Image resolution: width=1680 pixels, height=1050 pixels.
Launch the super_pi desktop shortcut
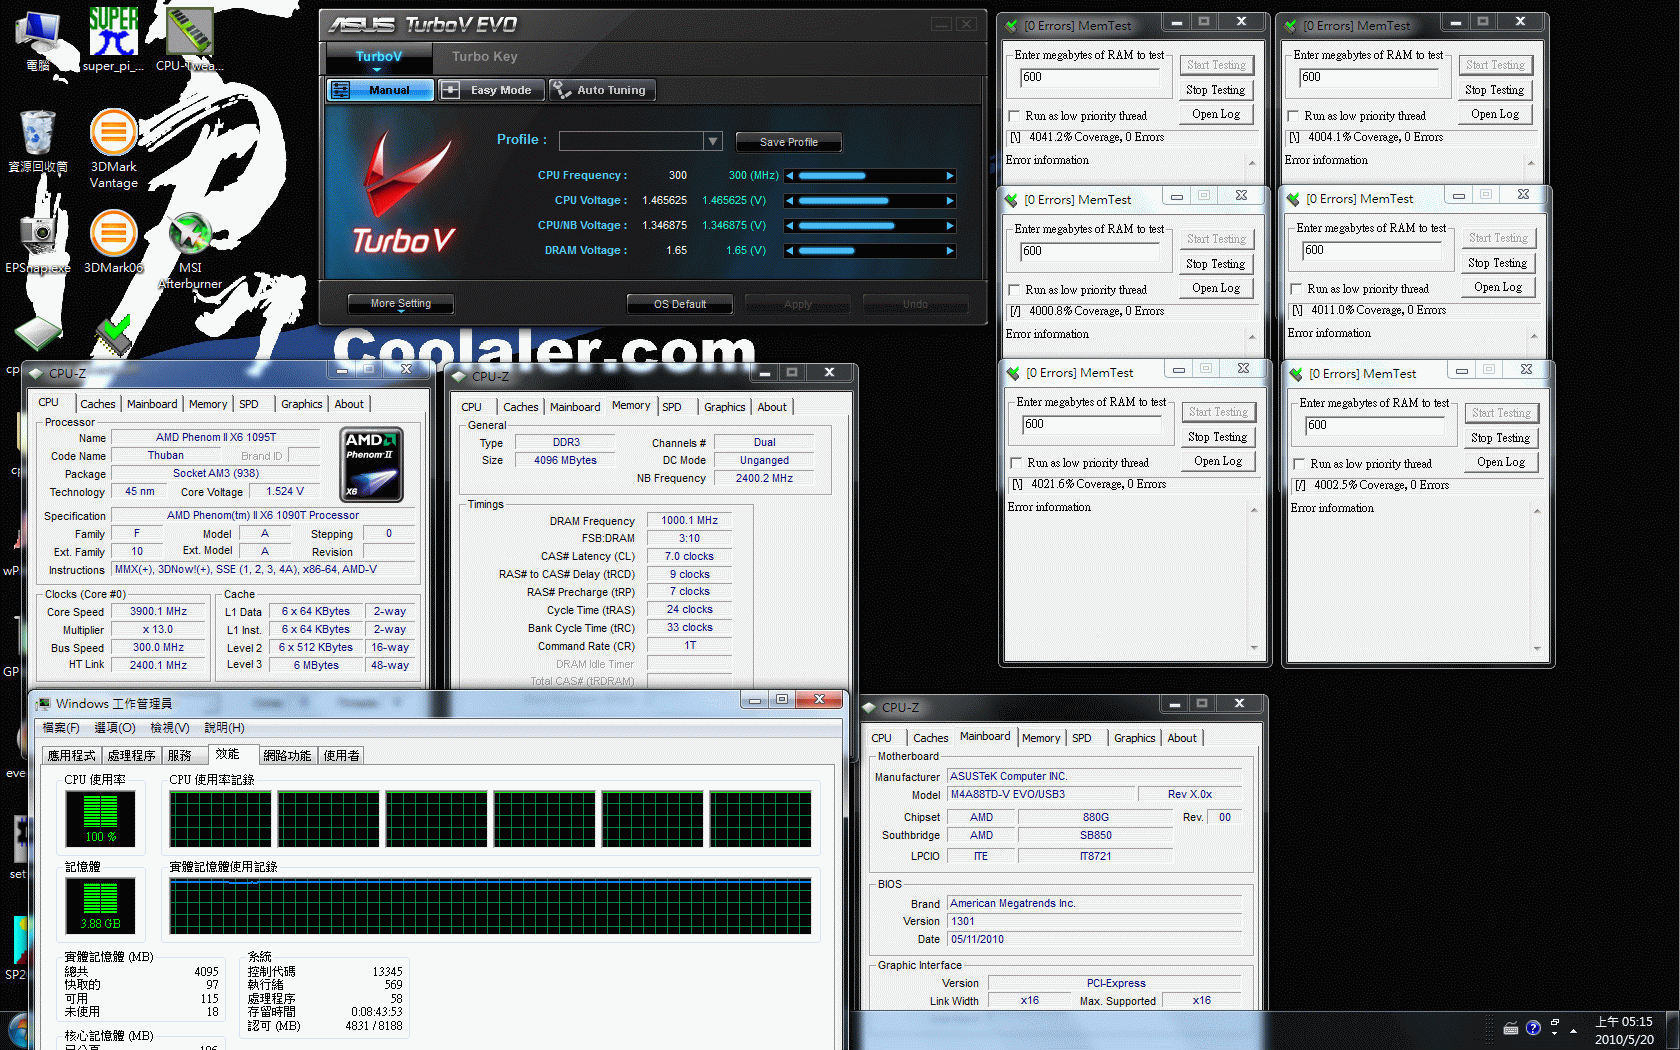click(113, 40)
